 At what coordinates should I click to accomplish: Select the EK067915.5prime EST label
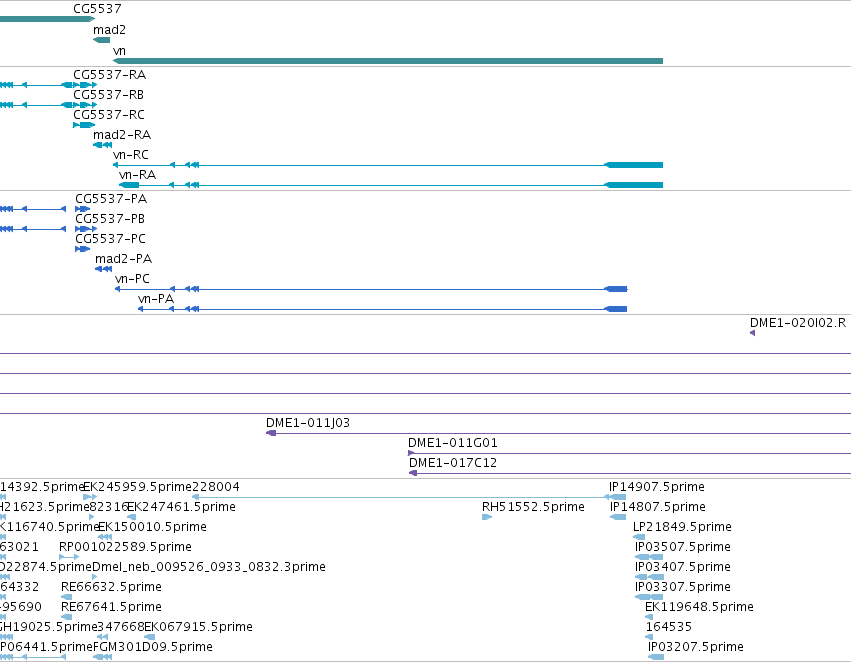[198, 627]
